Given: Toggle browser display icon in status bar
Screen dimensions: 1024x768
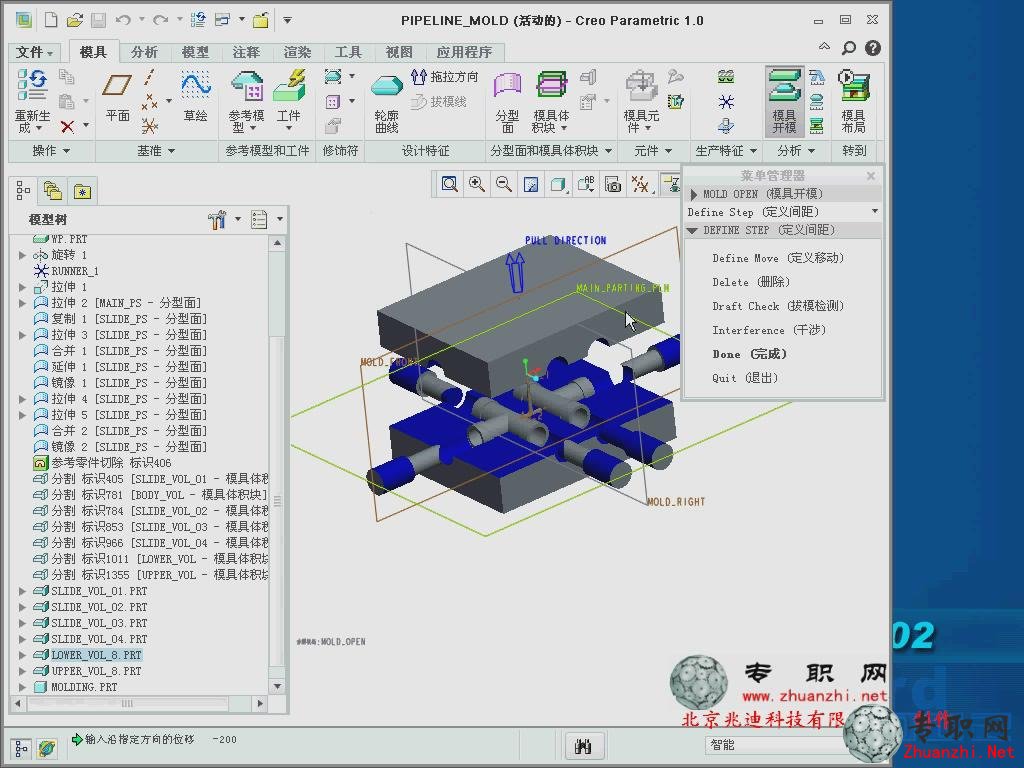Looking at the screenshot, I should point(46,748).
